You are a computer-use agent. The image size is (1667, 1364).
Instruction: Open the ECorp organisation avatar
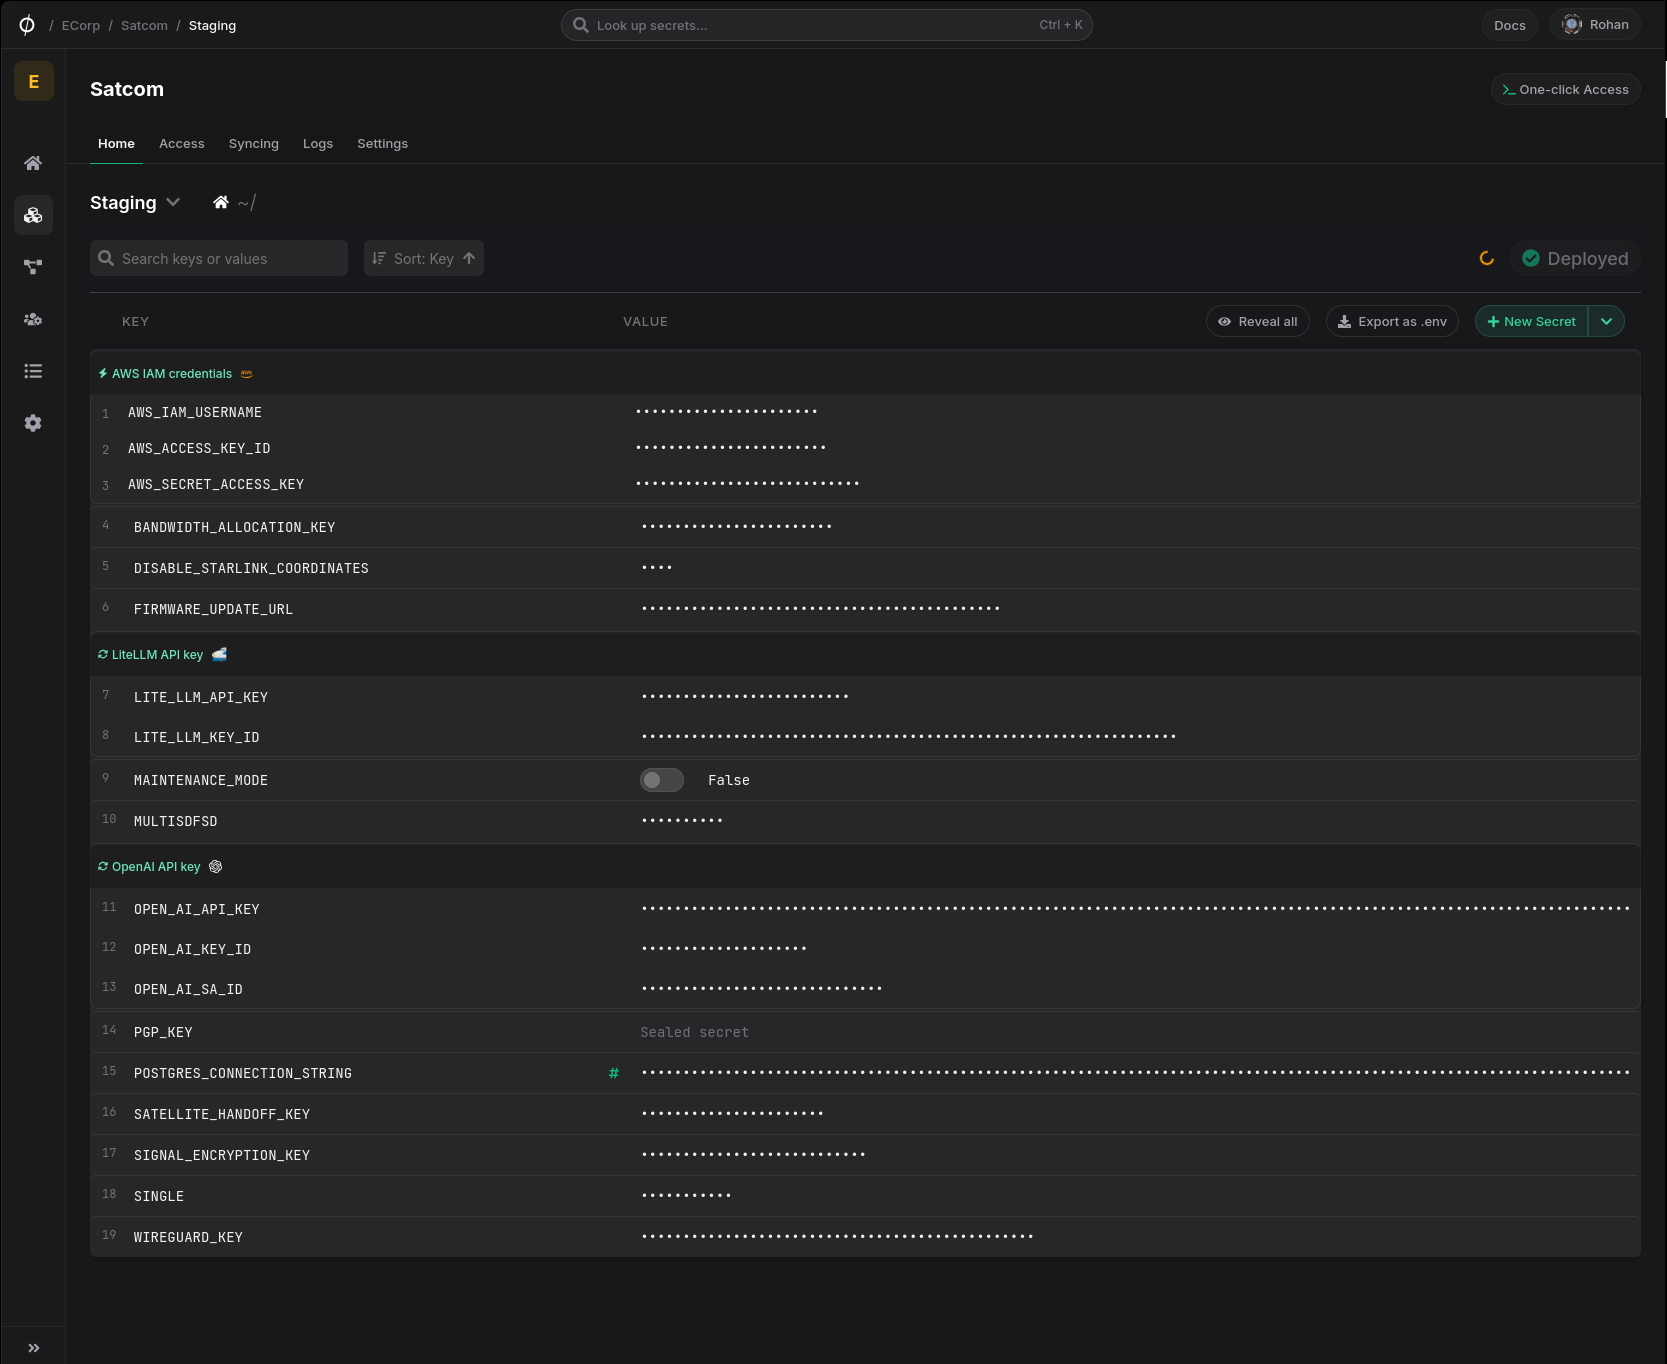(34, 82)
